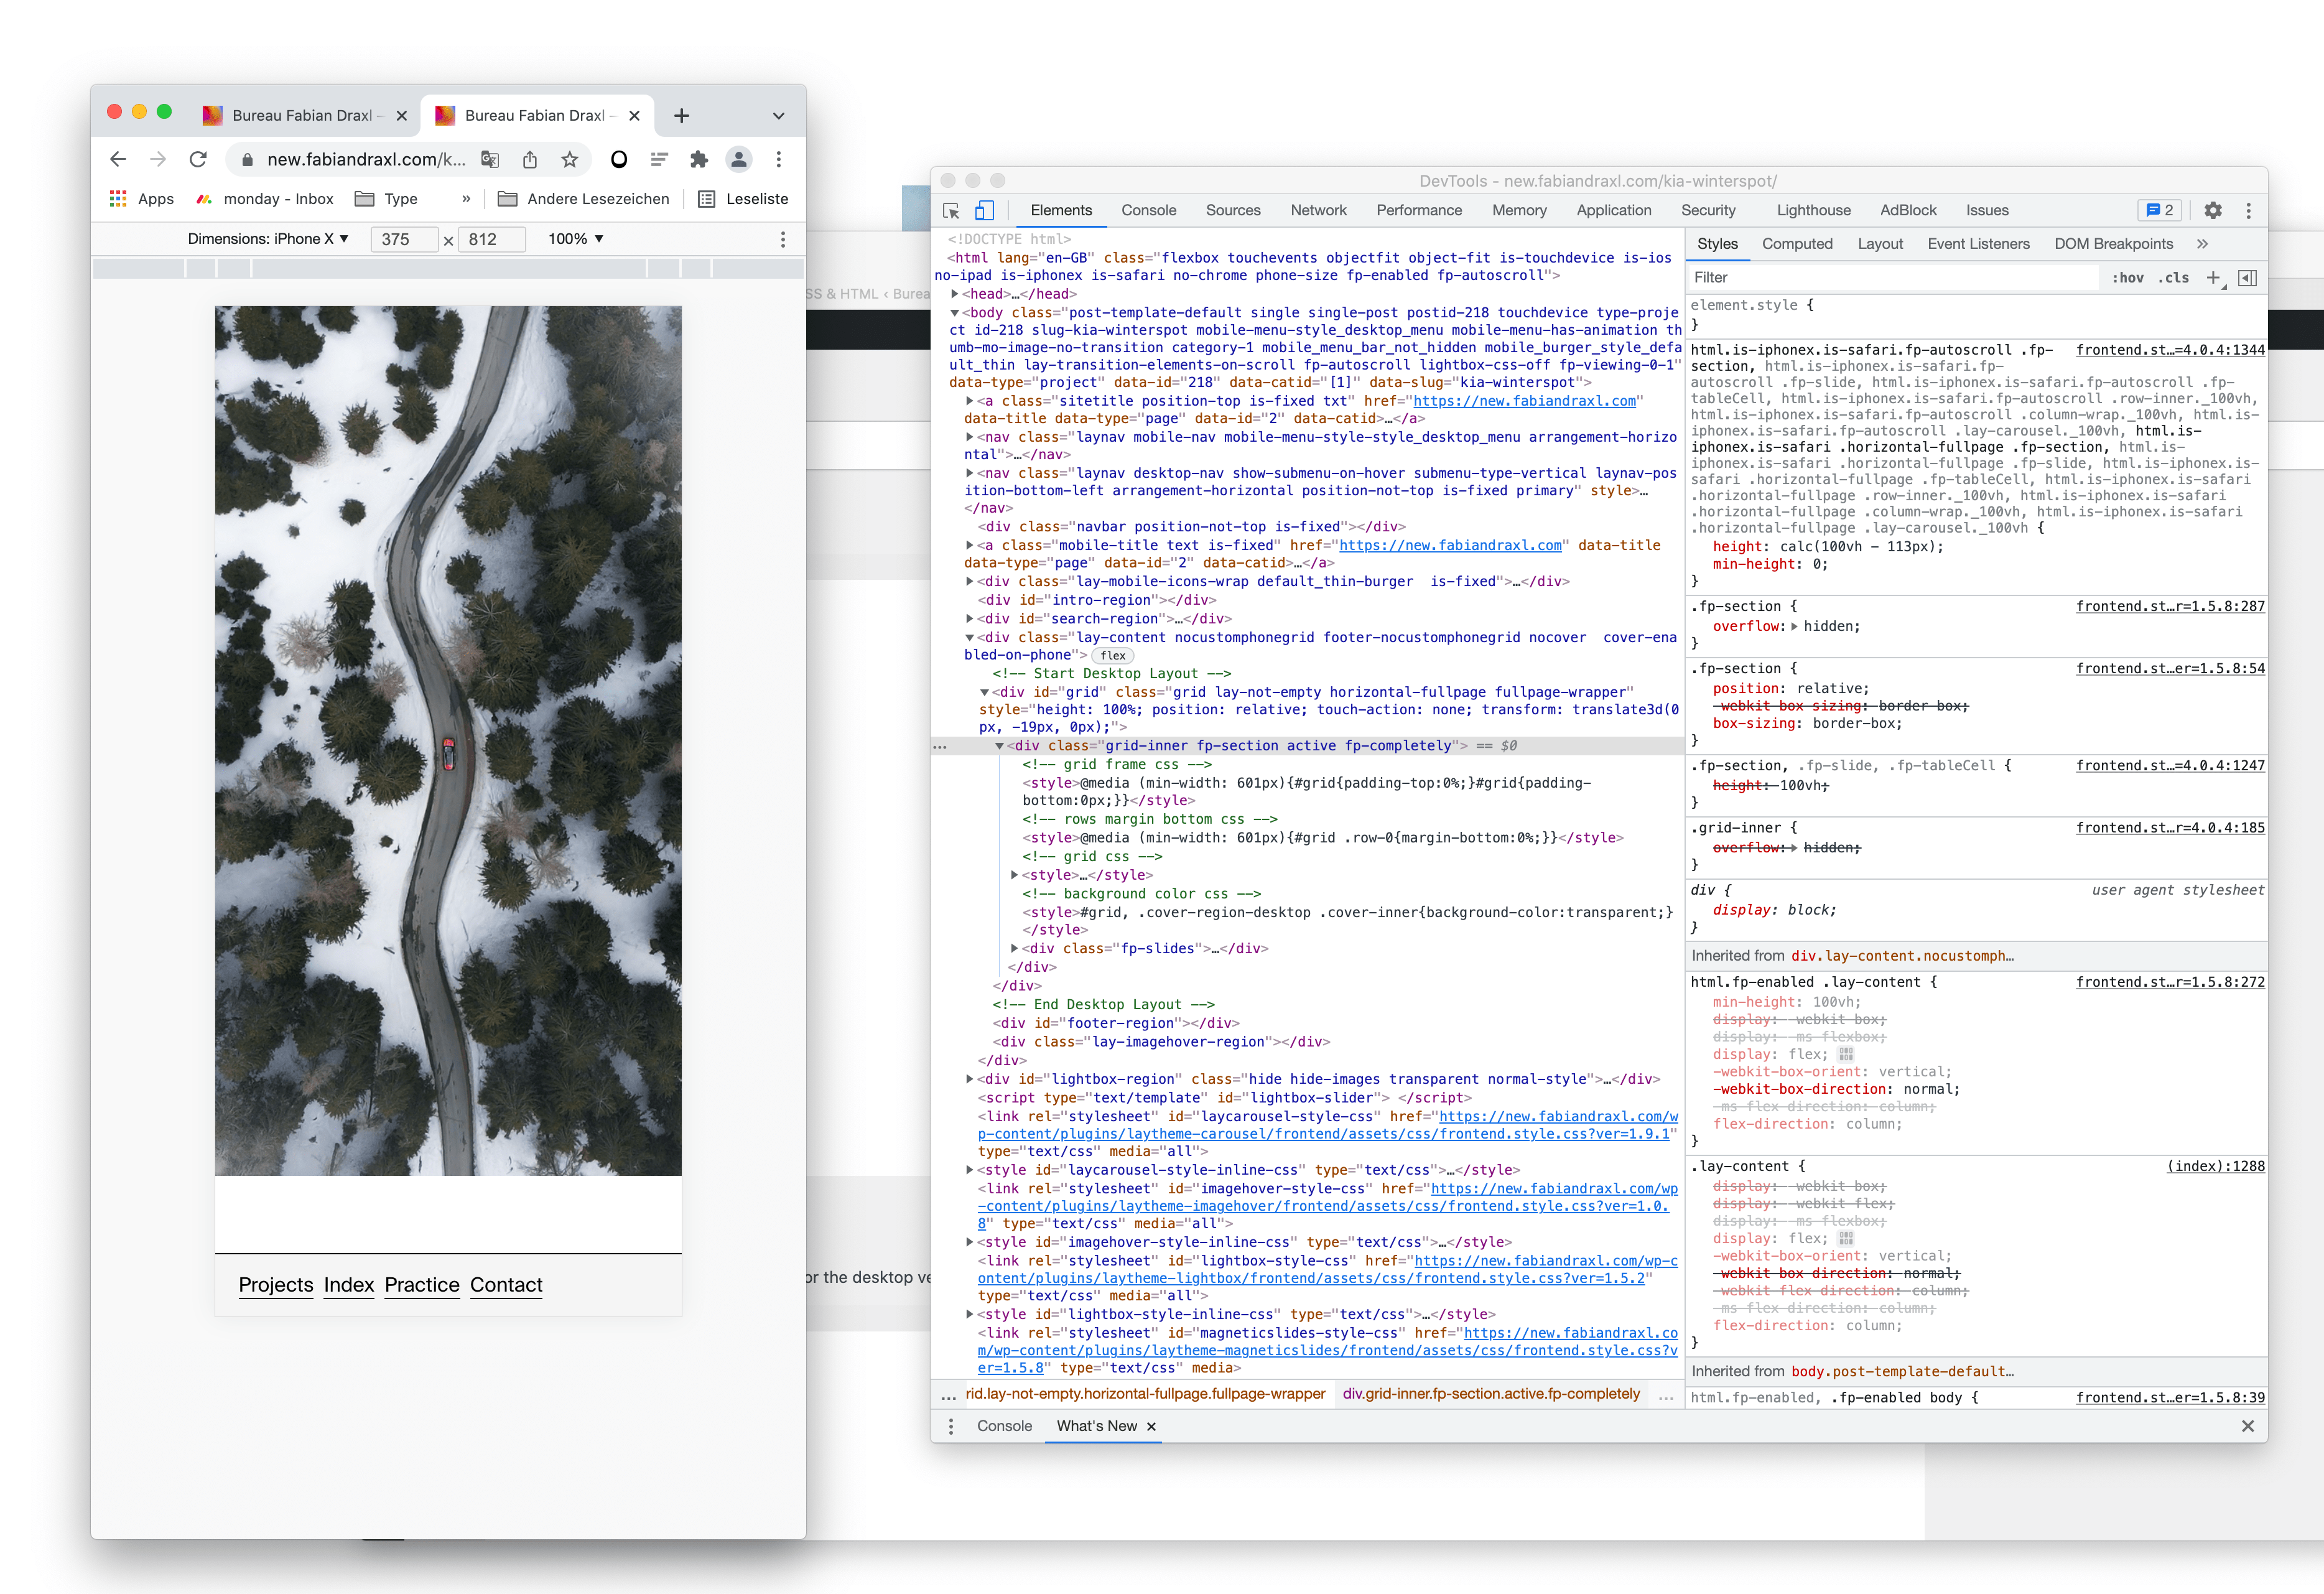Viewport: 2324px width, 1594px height.
Task: Toggle computed styles sidebar icon
Action: (2247, 278)
